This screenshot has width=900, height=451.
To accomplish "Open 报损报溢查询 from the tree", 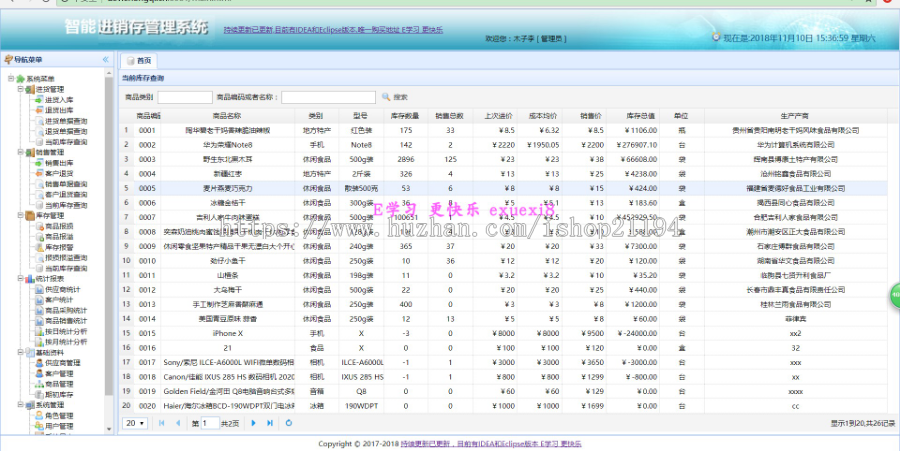I will pos(66,258).
